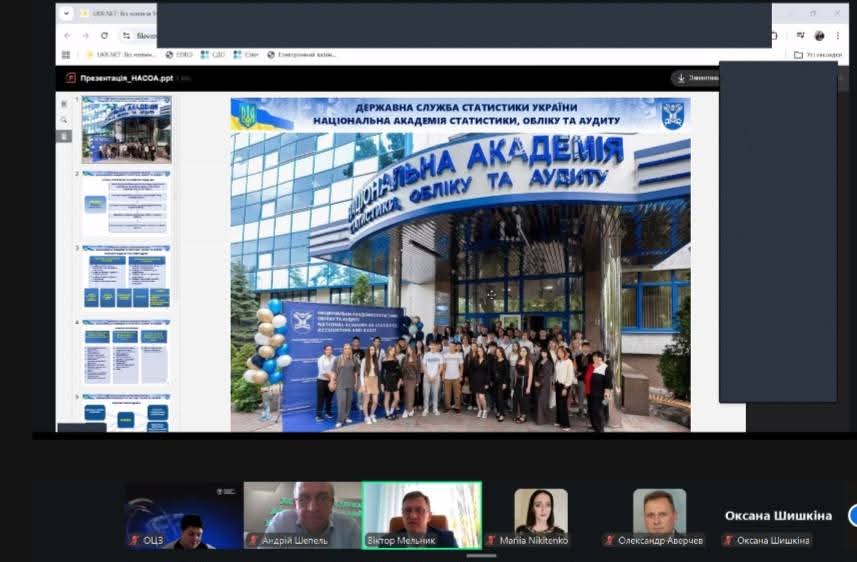Viewport: 857px width, 562px height.
Task: Reload the page with refresh icon
Action: coord(104,35)
